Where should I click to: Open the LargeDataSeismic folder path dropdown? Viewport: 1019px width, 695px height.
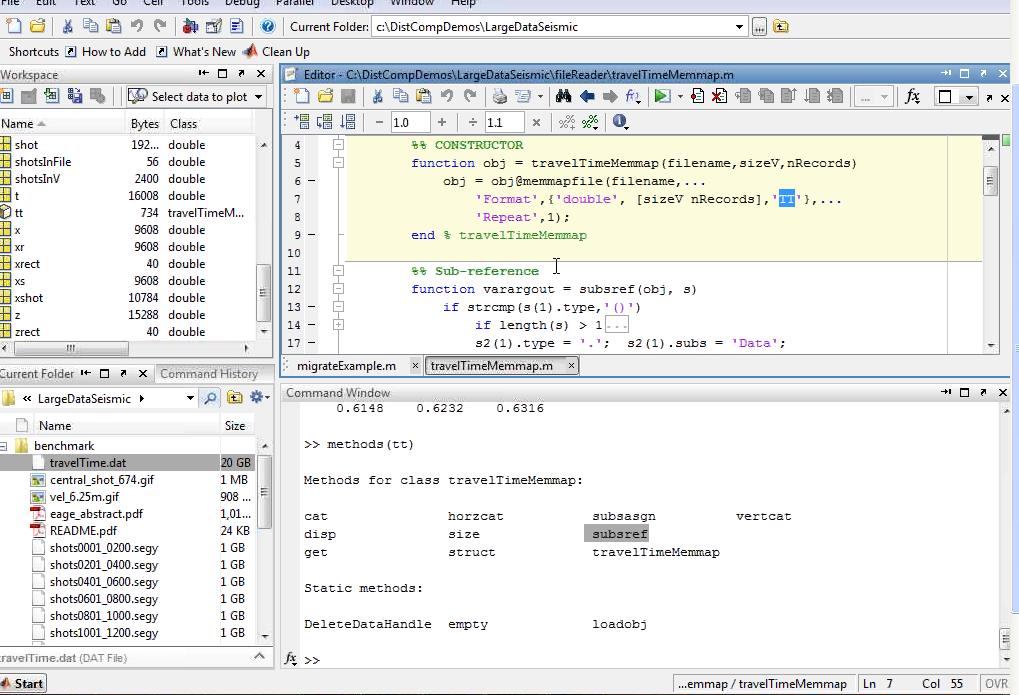pos(190,398)
